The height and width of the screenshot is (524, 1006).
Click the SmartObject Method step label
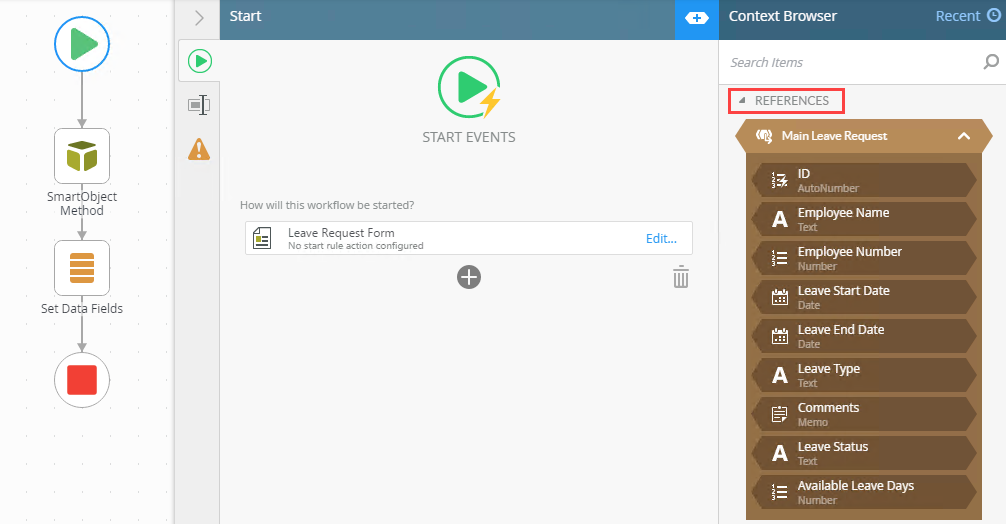(x=82, y=203)
